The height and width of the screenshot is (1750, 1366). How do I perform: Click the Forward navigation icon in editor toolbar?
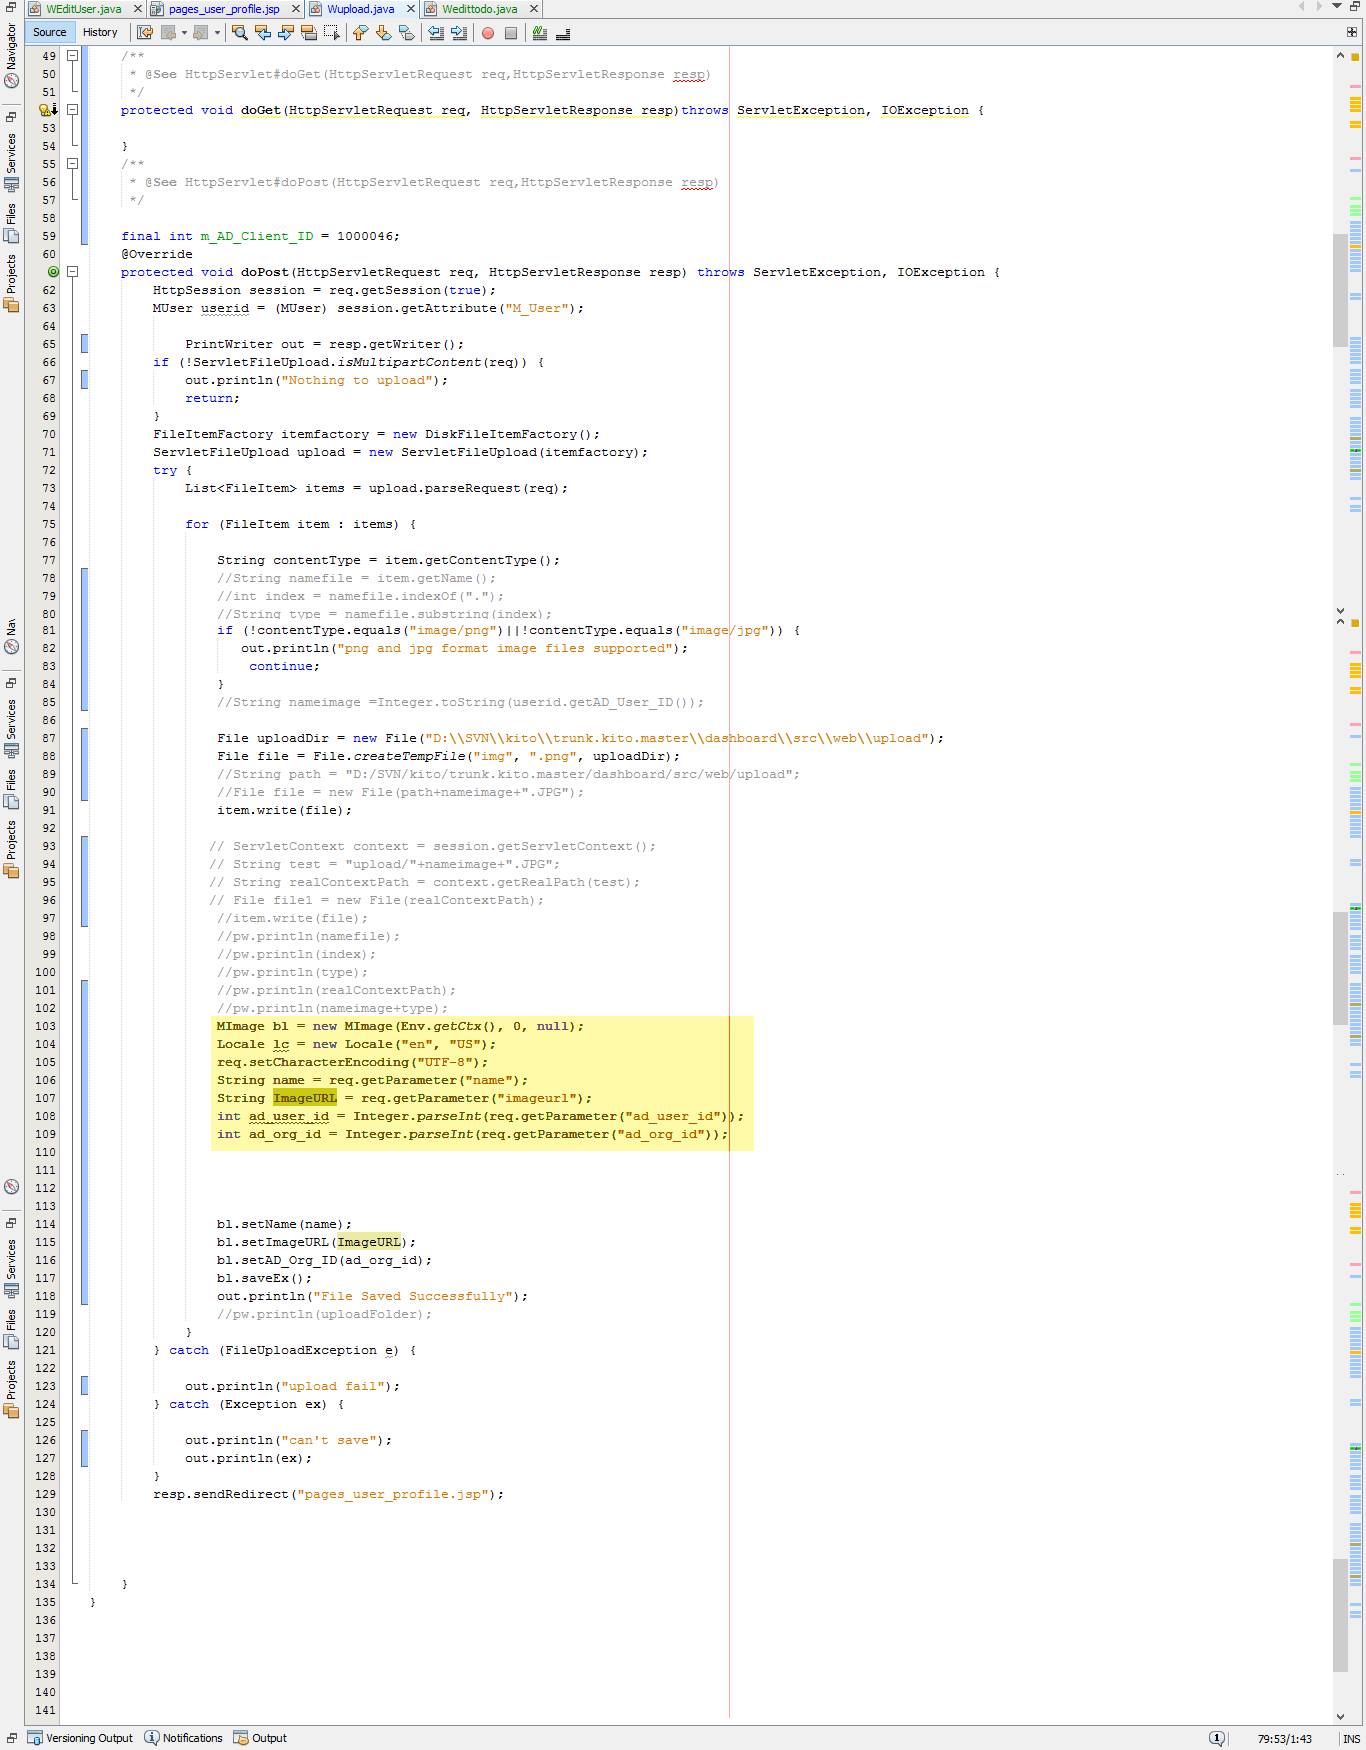201,32
